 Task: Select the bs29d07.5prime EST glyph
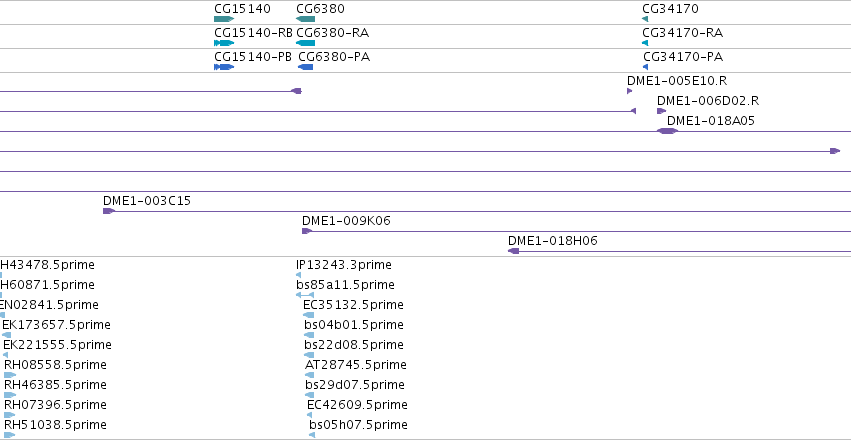click(x=309, y=396)
